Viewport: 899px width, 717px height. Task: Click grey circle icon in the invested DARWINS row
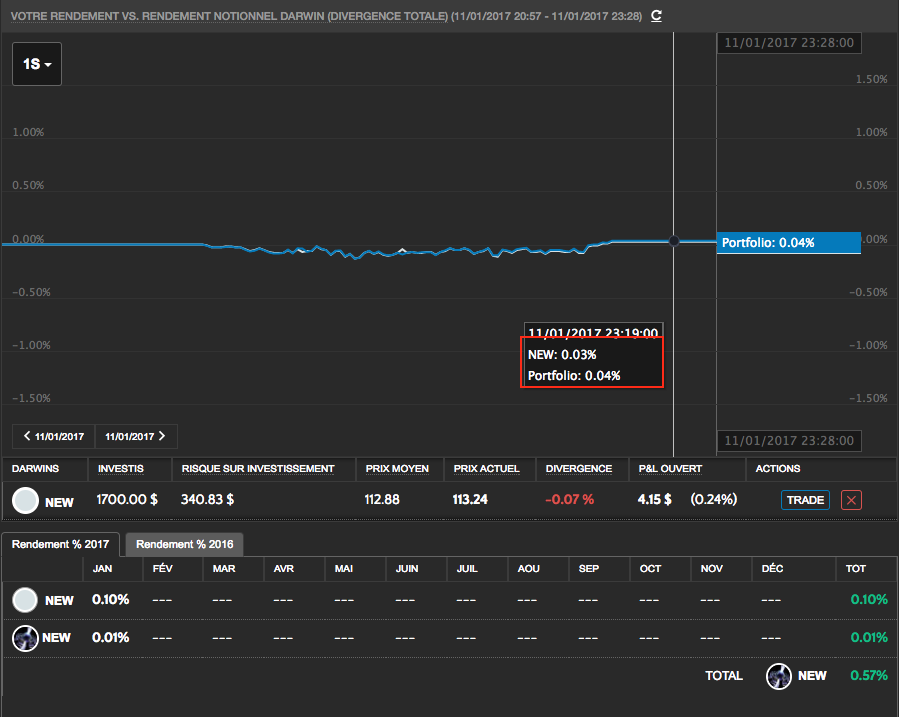pyautogui.click(x=26, y=500)
